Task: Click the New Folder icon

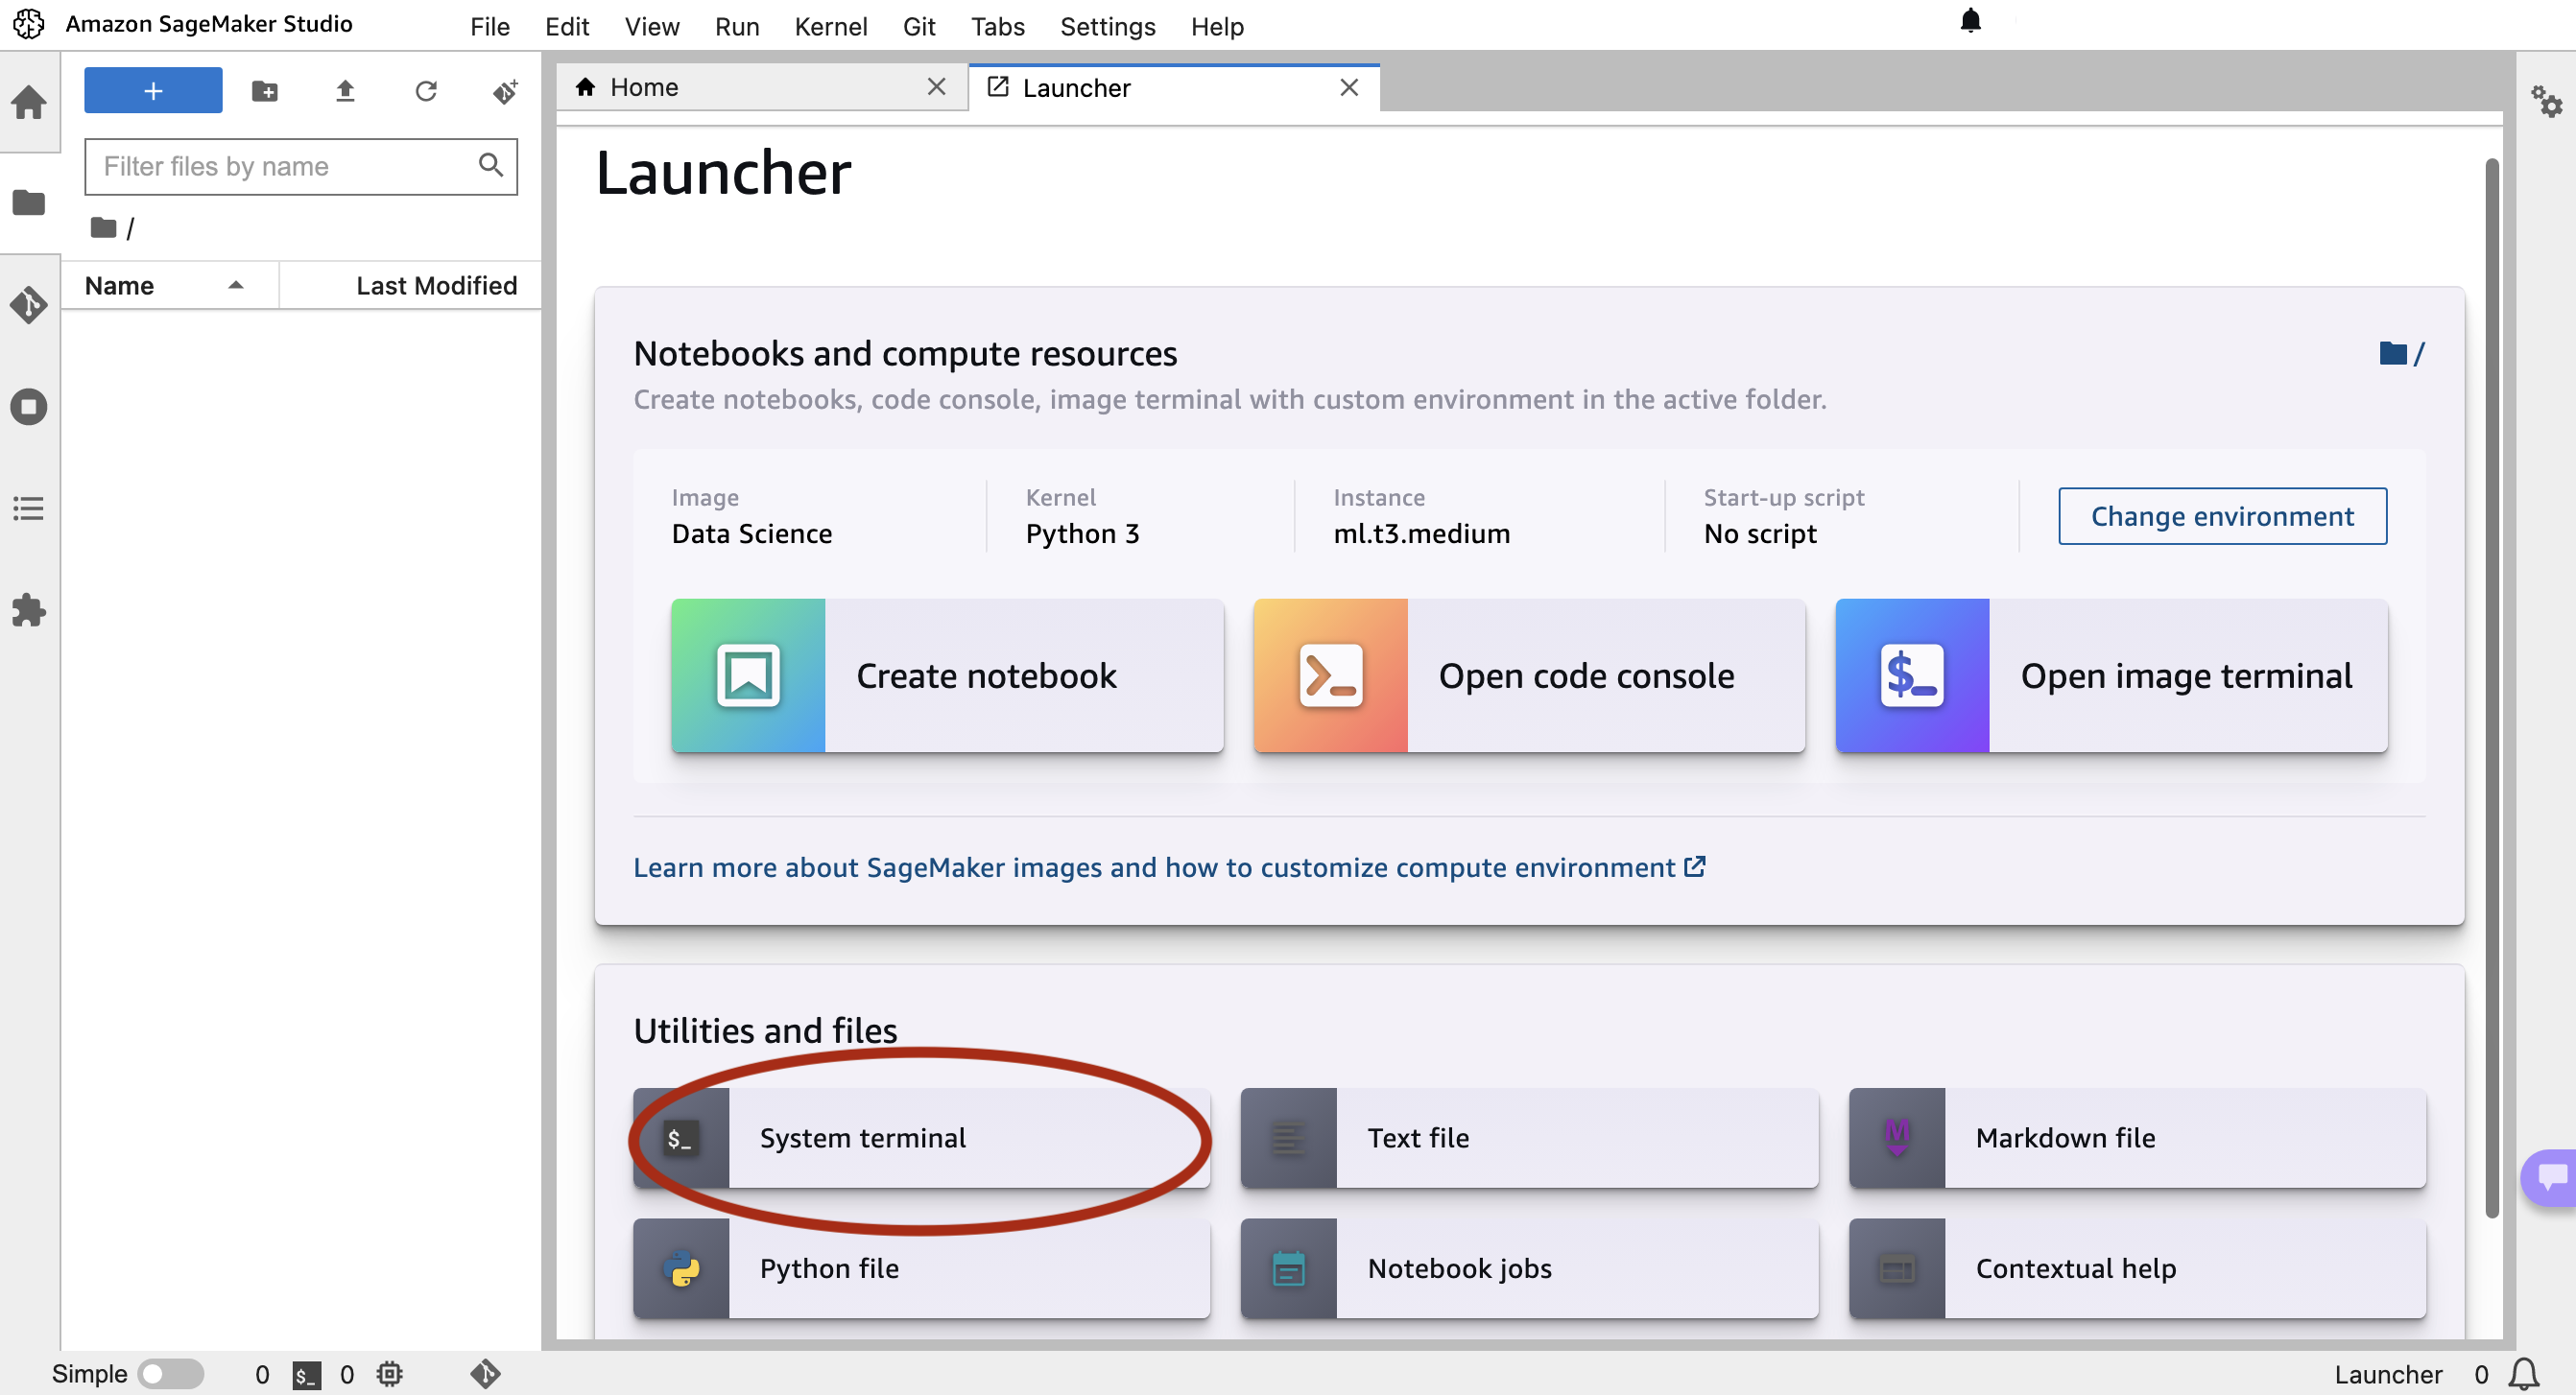Action: point(265,91)
